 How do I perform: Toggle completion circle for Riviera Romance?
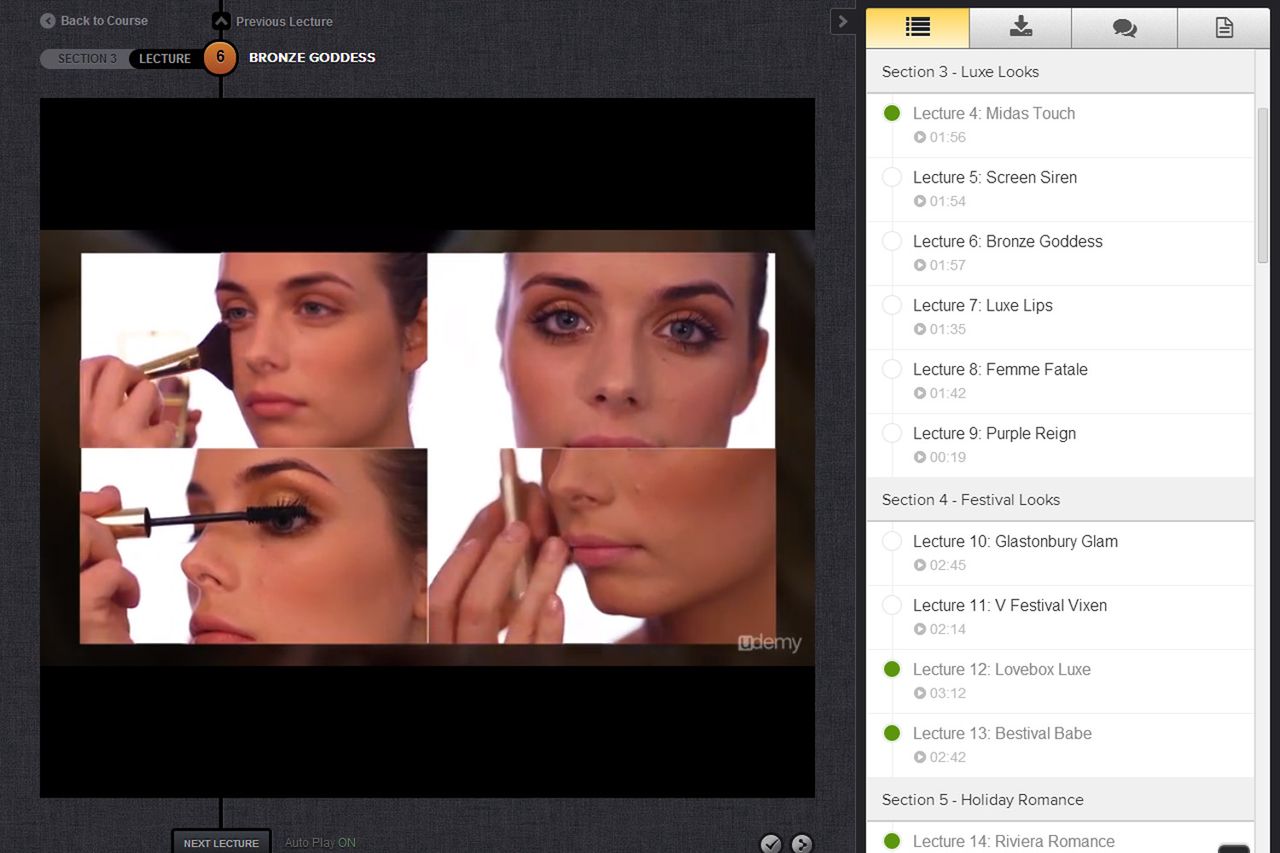pos(892,841)
